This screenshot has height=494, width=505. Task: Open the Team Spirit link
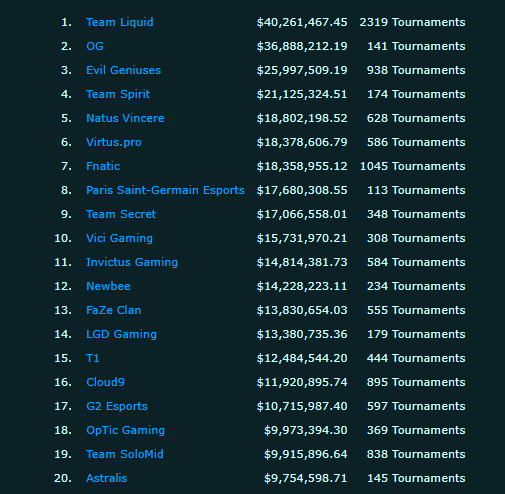(x=118, y=94)
